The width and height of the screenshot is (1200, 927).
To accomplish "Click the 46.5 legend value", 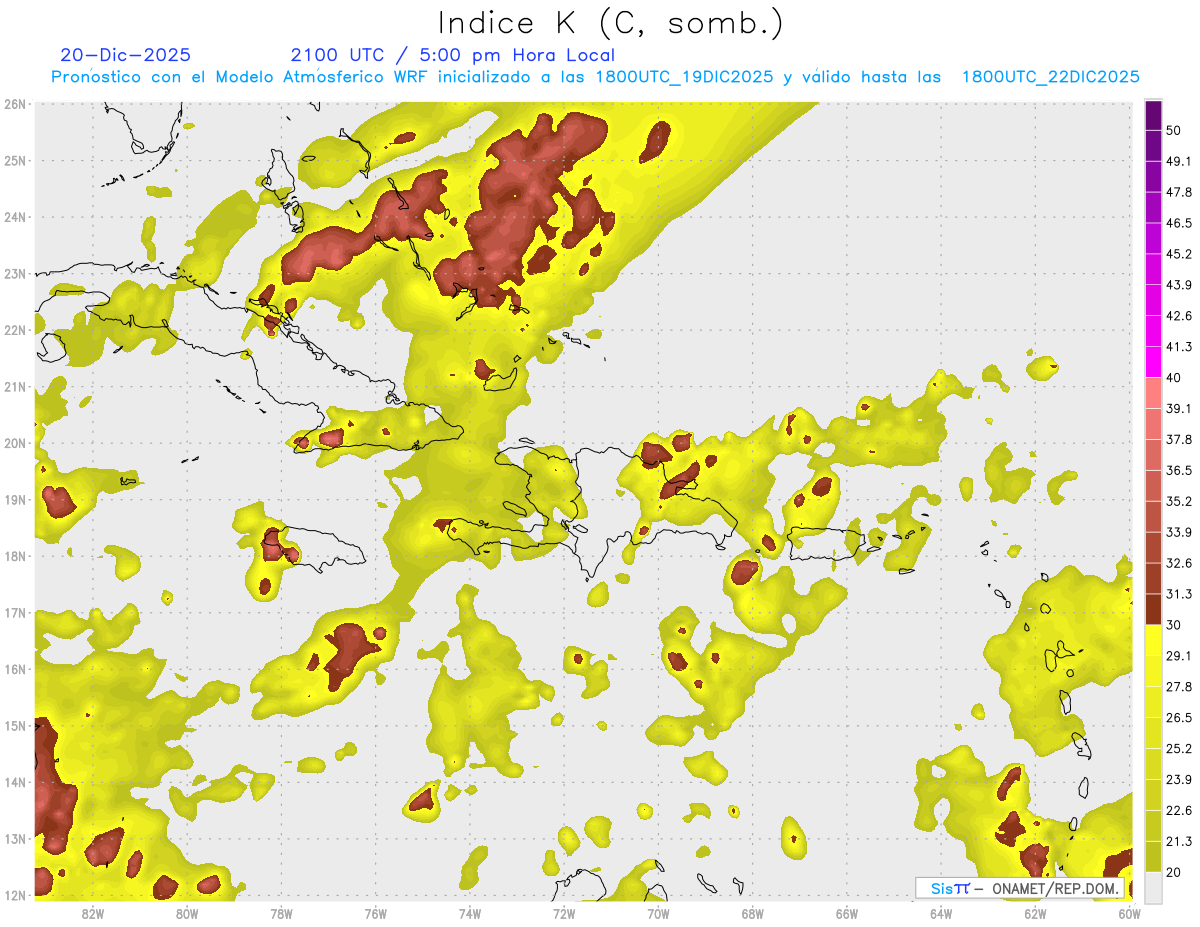I will pyautogui.click(x=1179, y=223).
